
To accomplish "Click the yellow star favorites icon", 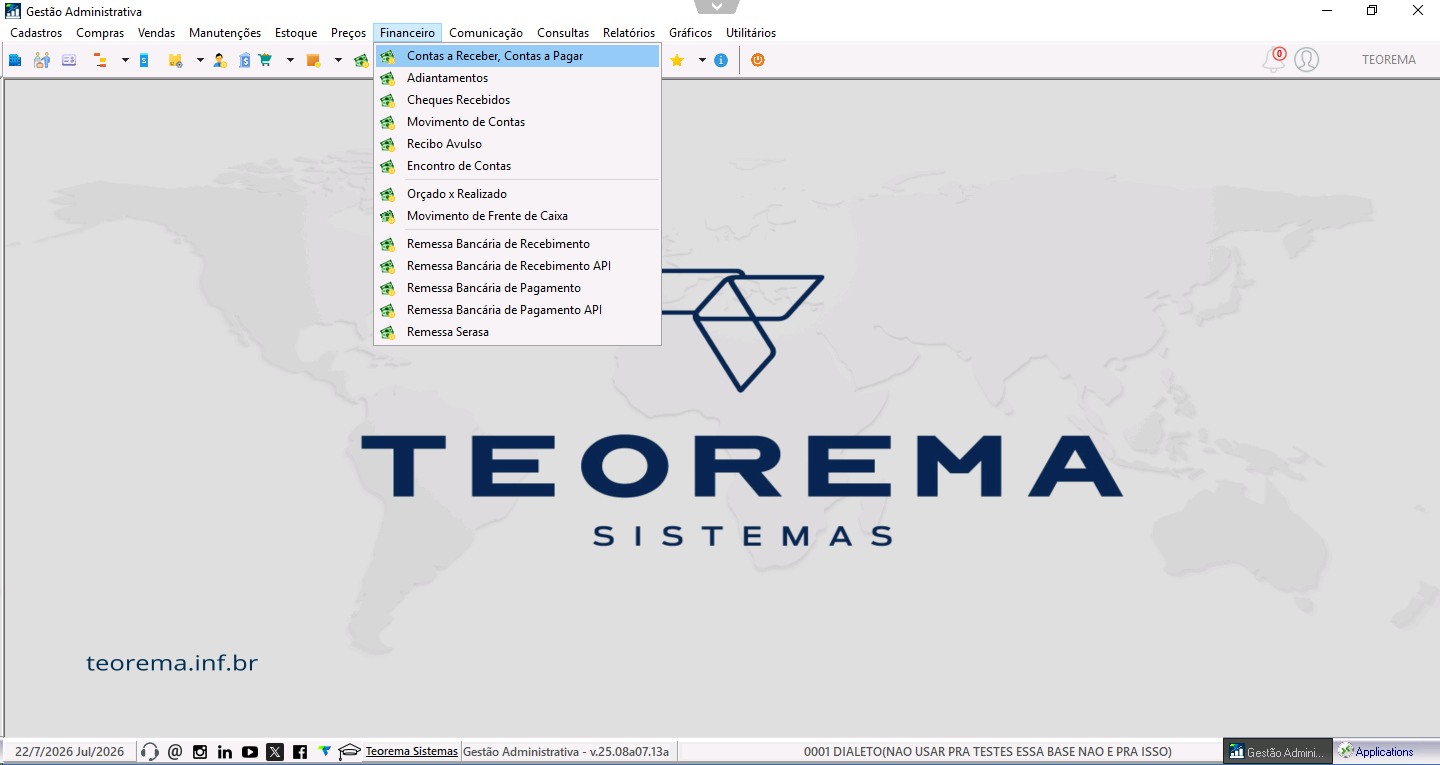I will pyautogui.click(x=677, y=60).
